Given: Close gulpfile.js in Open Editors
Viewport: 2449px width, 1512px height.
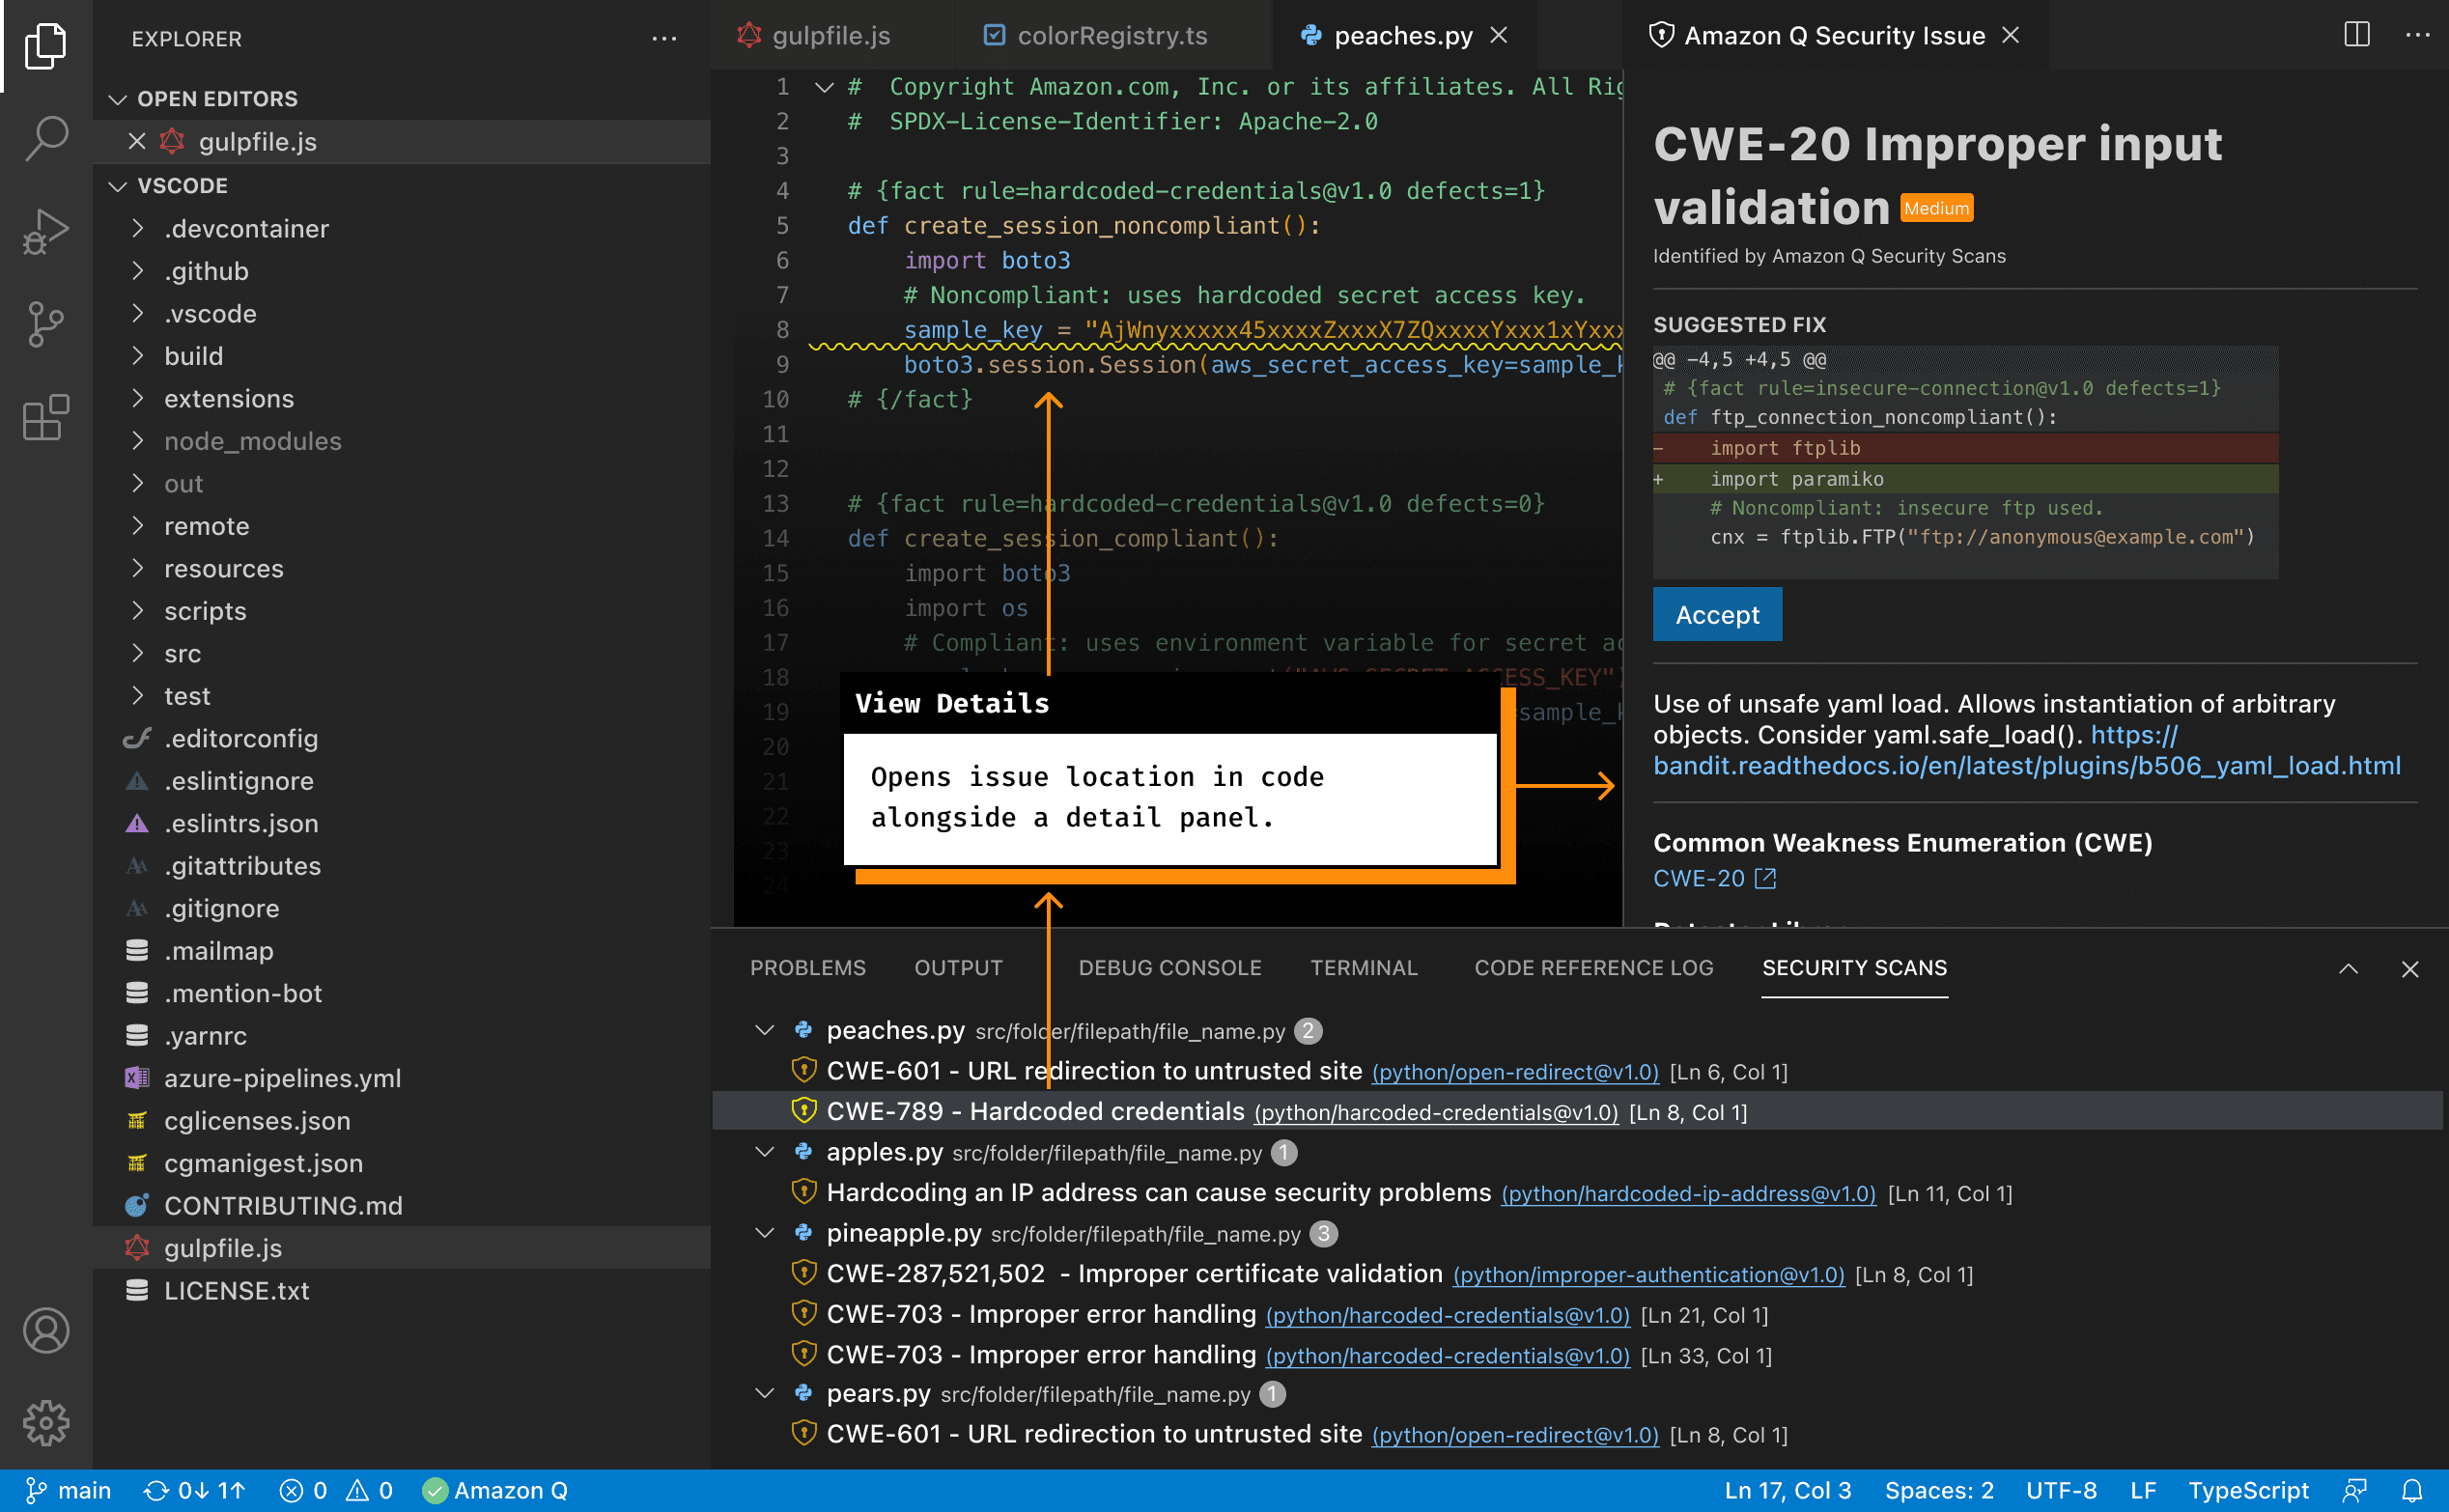Looking at the screenshot, I should point(137,141).
